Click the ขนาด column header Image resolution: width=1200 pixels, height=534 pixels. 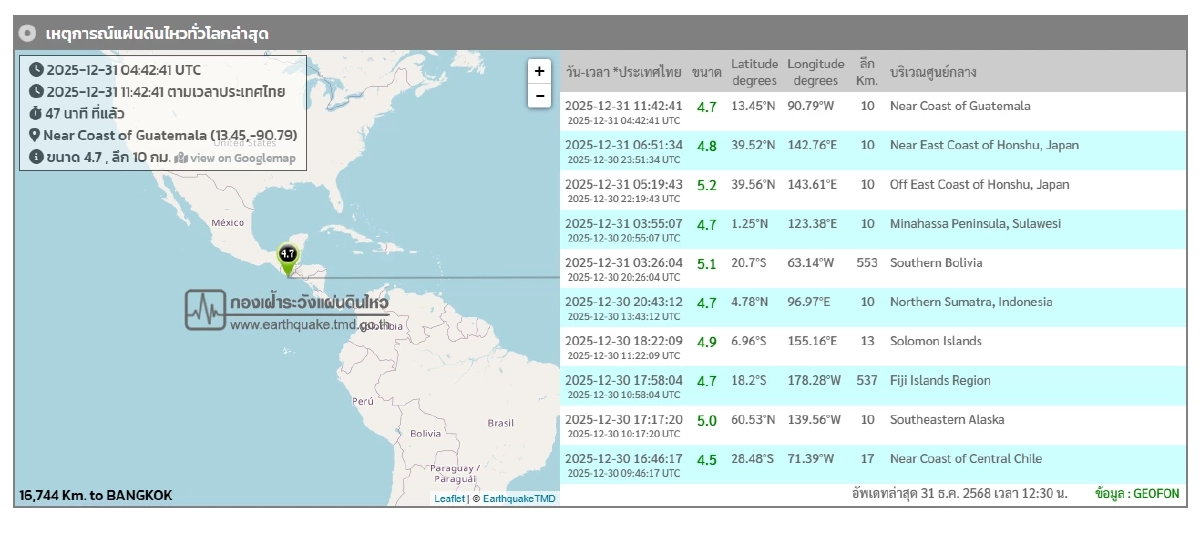(706, 72)
